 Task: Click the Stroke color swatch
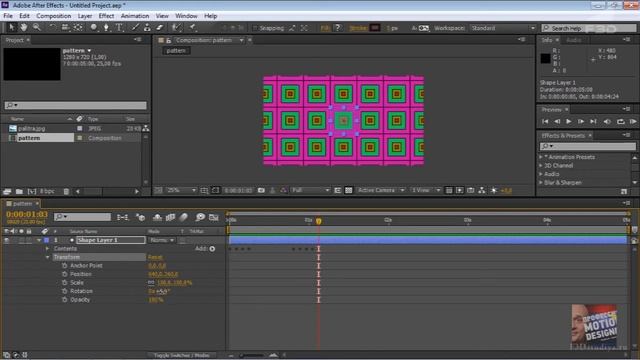(x=375, y=28)
